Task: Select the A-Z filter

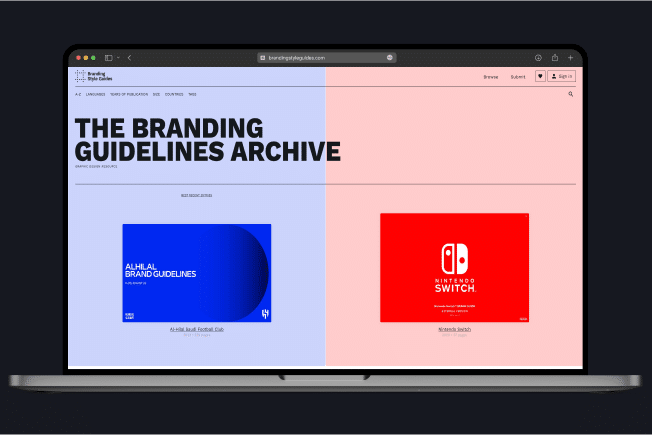Action: coord(78,94)
